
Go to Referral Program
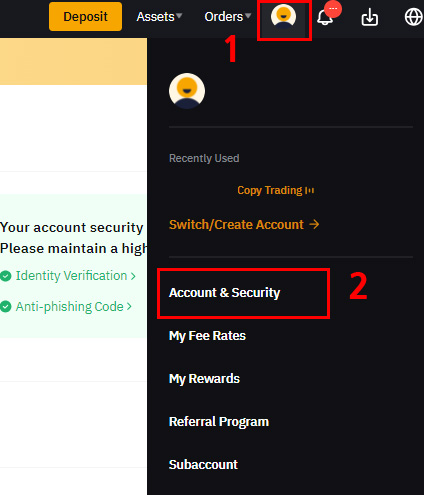[219, 422]
